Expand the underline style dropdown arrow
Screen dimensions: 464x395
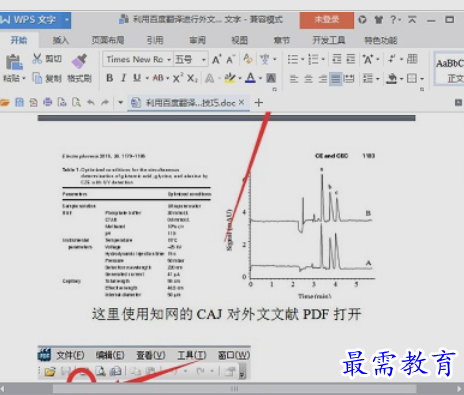tap(147, 79)
